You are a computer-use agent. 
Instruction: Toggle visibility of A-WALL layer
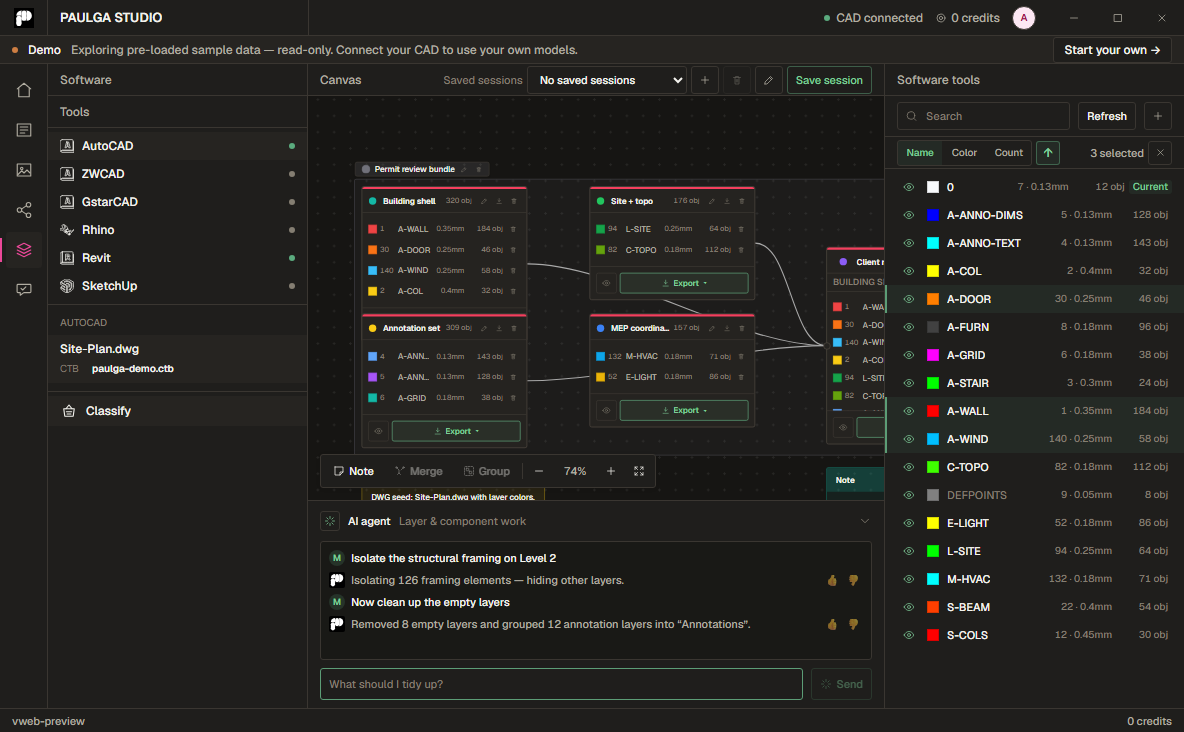(909, 411)
